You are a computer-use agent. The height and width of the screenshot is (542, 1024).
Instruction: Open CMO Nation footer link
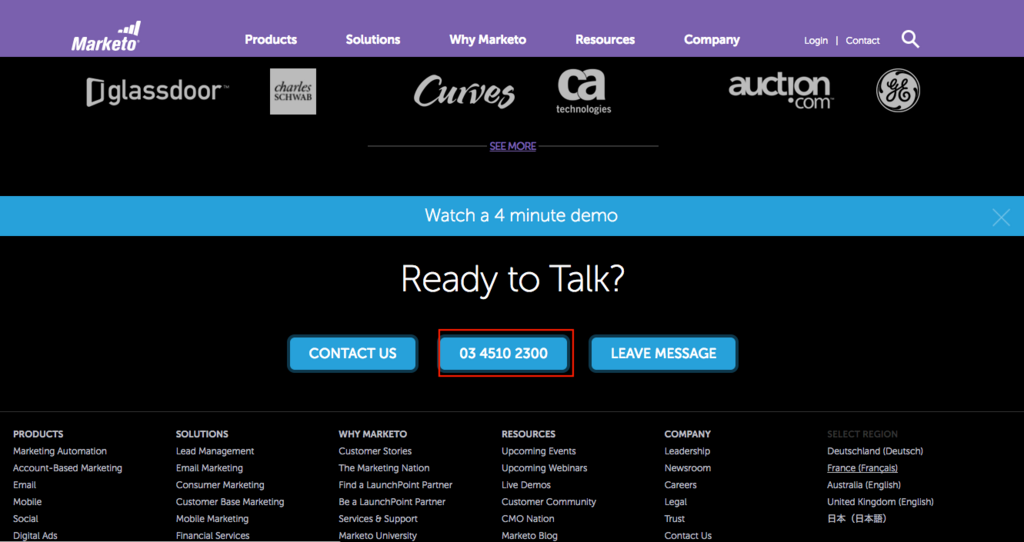pos(528,519)
